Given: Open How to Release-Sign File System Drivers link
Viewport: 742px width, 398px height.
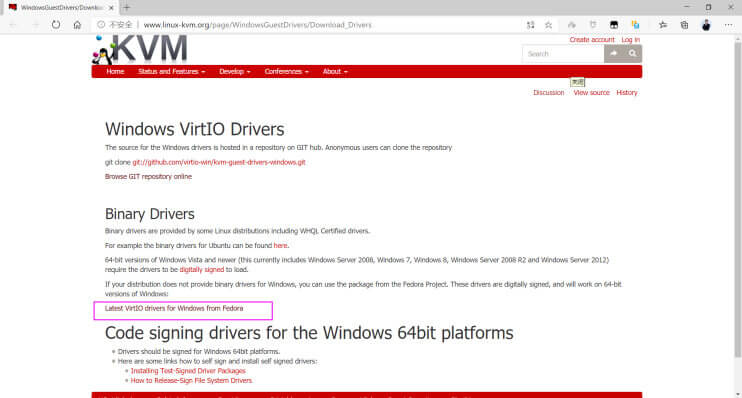Looking at the screenshot, I should pos(191,380).
